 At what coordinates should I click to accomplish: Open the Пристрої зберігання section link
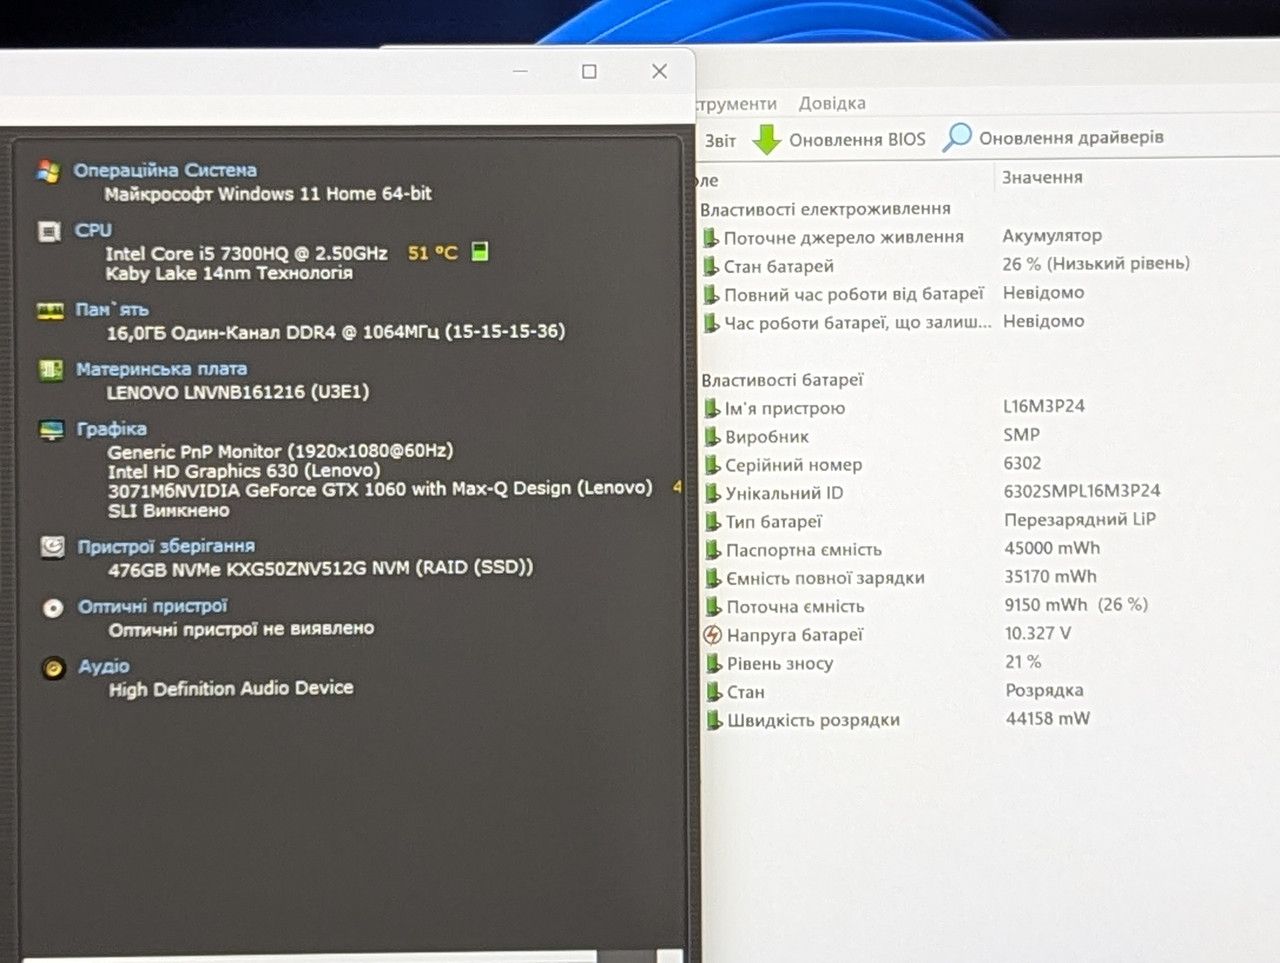tap(166, 546)
